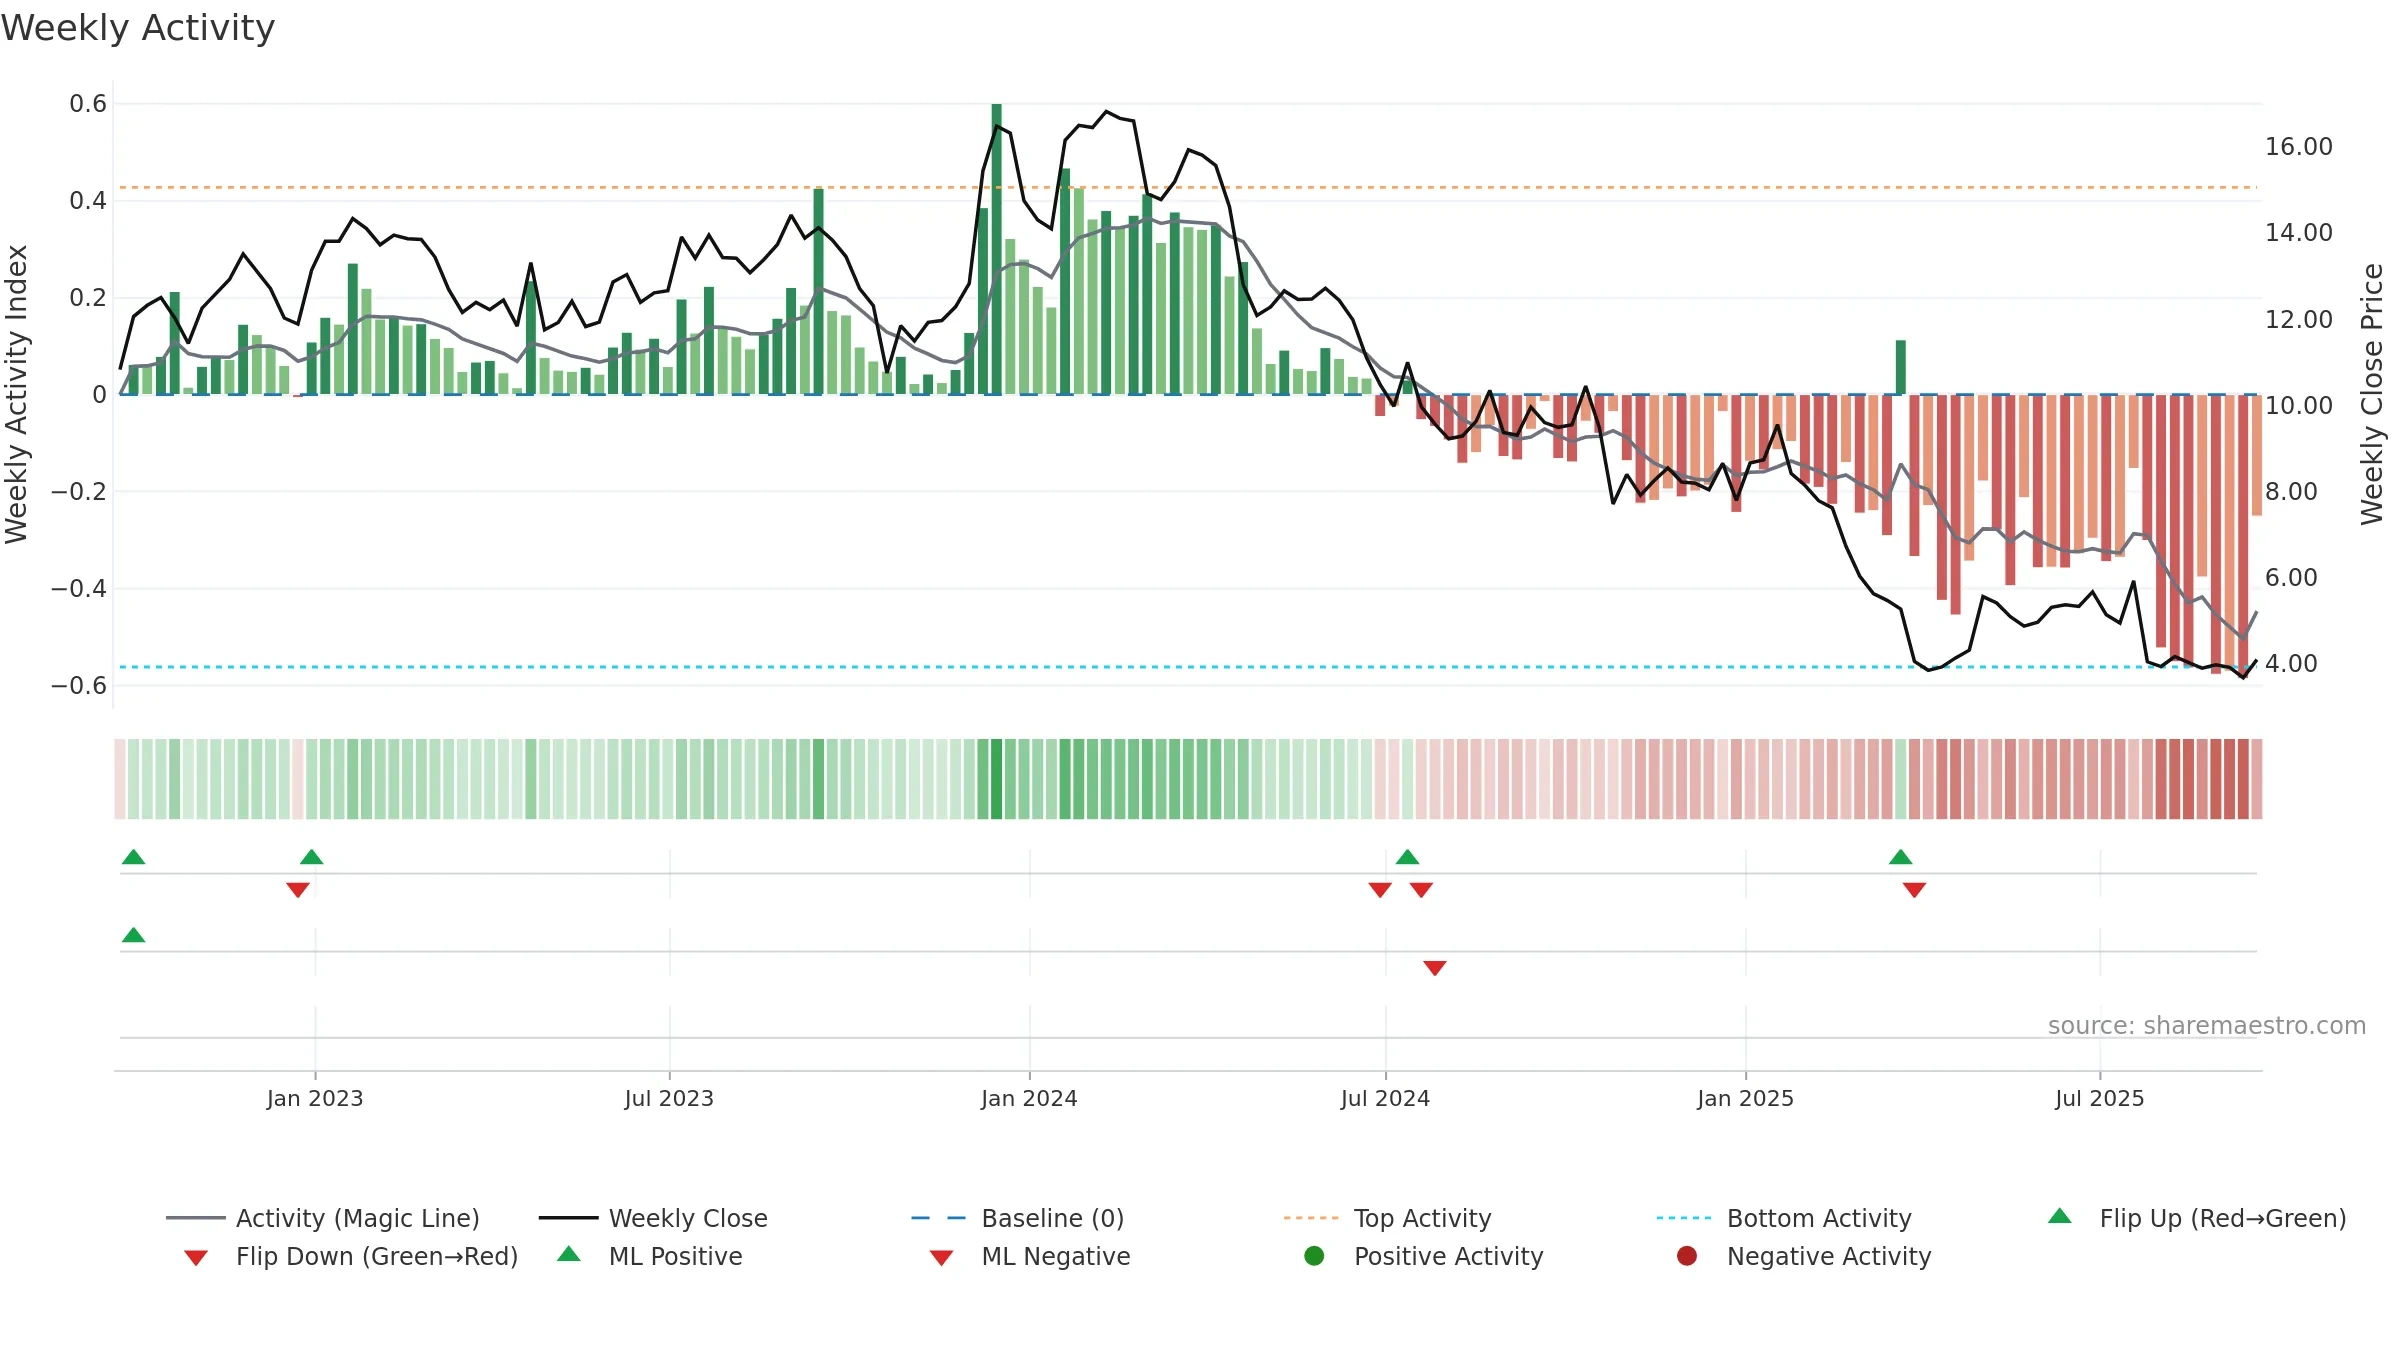Image resolution: width=2400 pixels, height=1350 pixels.
Task: Click the Jan 2024 axis label
Action: coord(1029,1098)
